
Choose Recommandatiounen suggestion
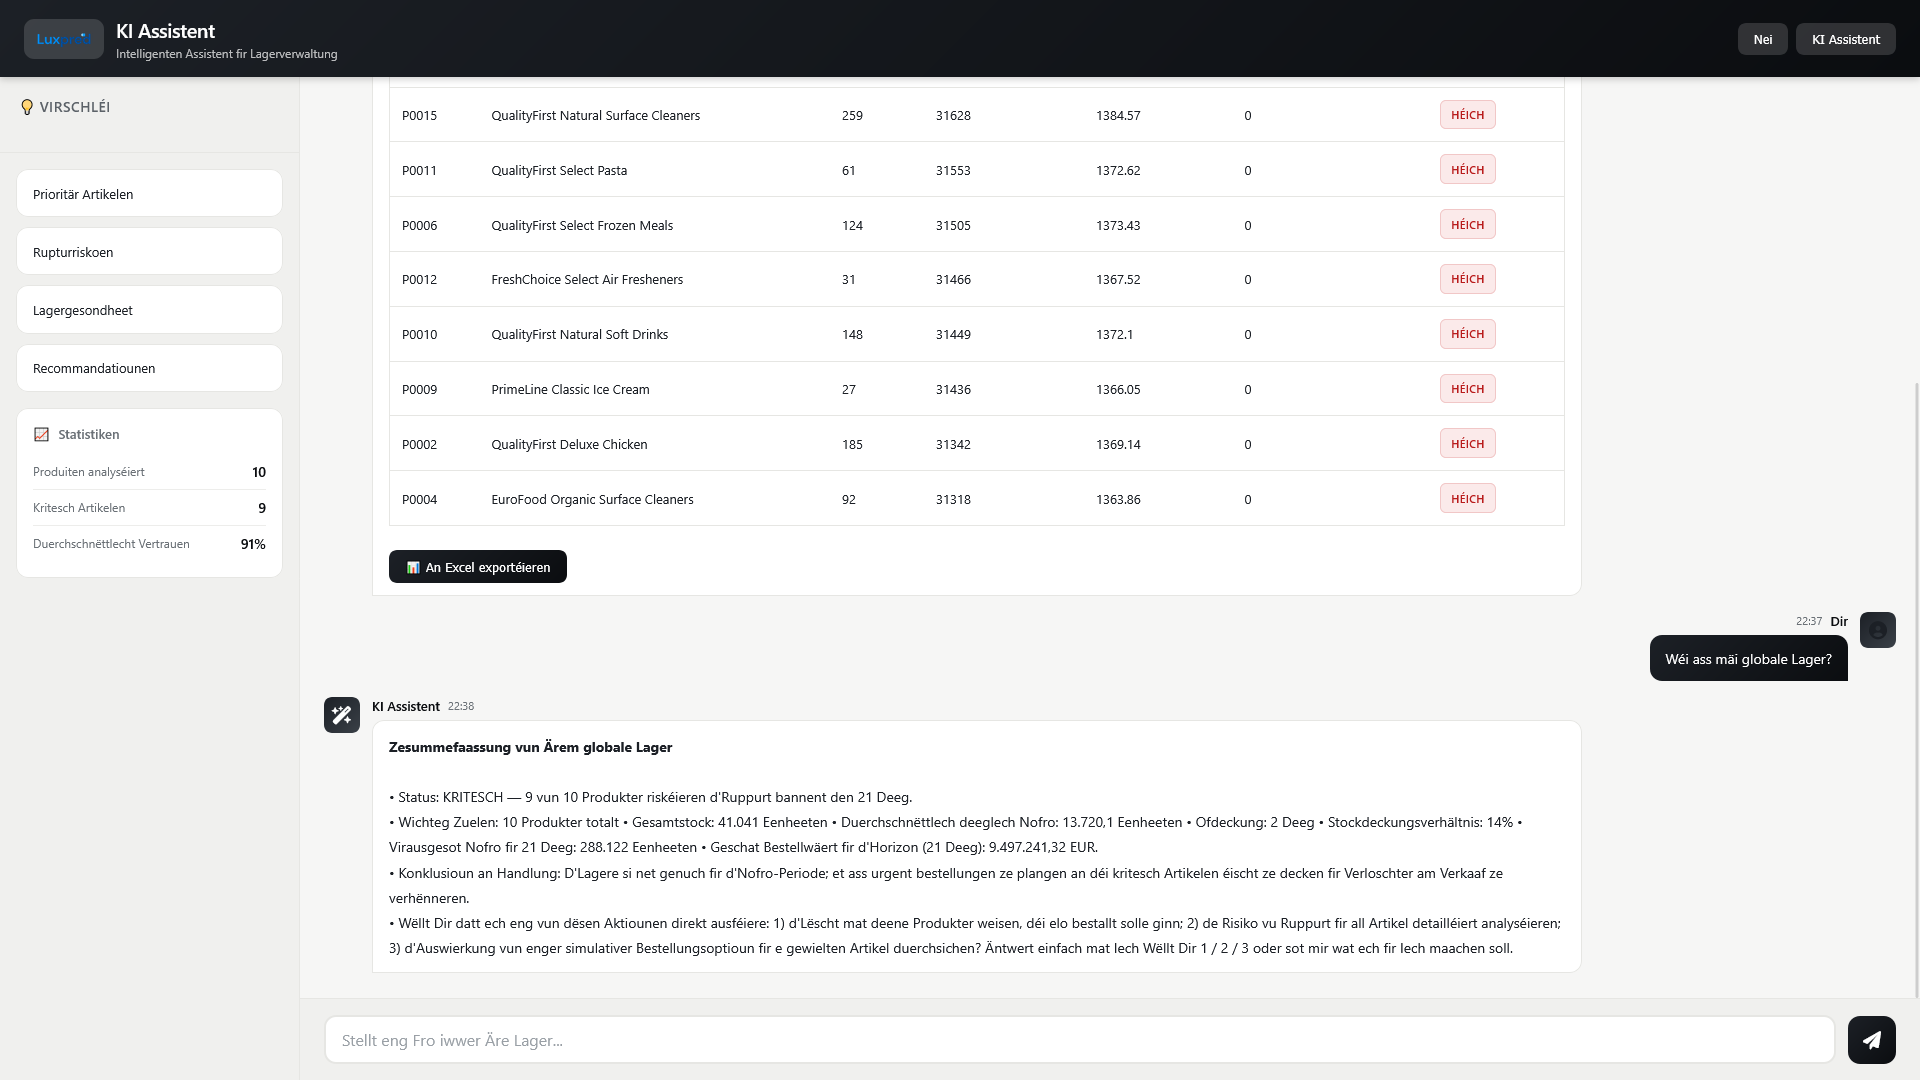point(149,368)
